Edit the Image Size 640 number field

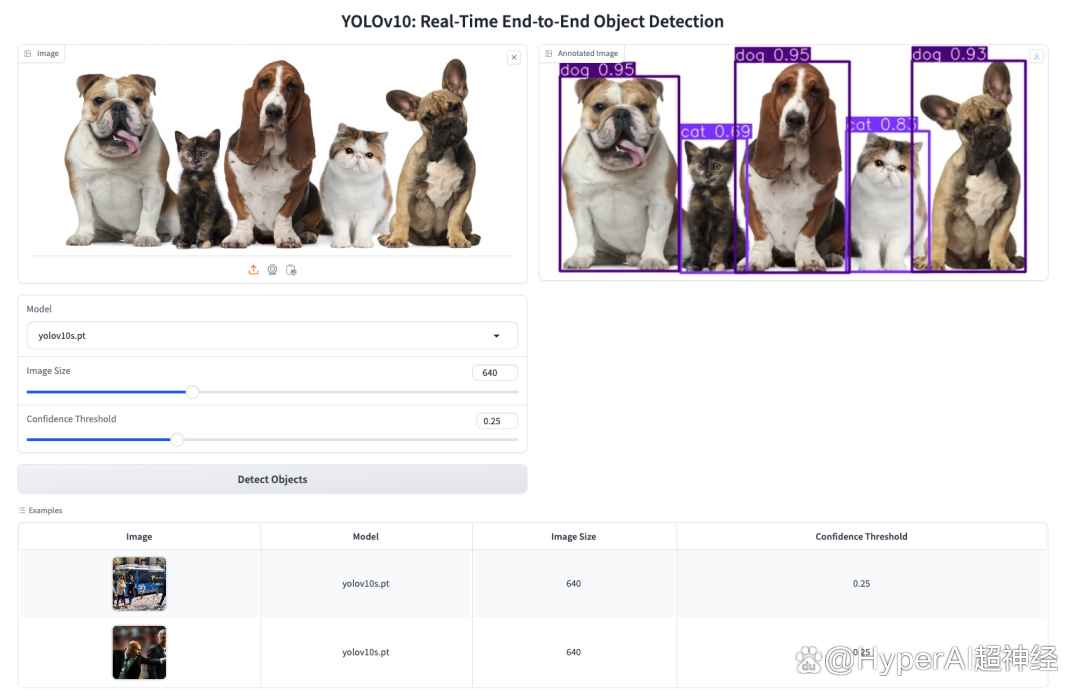click(x=495, y=373)
